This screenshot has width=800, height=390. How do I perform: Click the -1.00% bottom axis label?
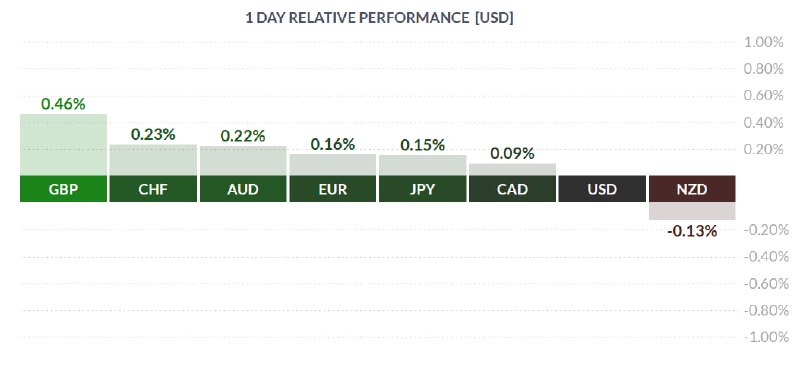(x=766, y=337)
